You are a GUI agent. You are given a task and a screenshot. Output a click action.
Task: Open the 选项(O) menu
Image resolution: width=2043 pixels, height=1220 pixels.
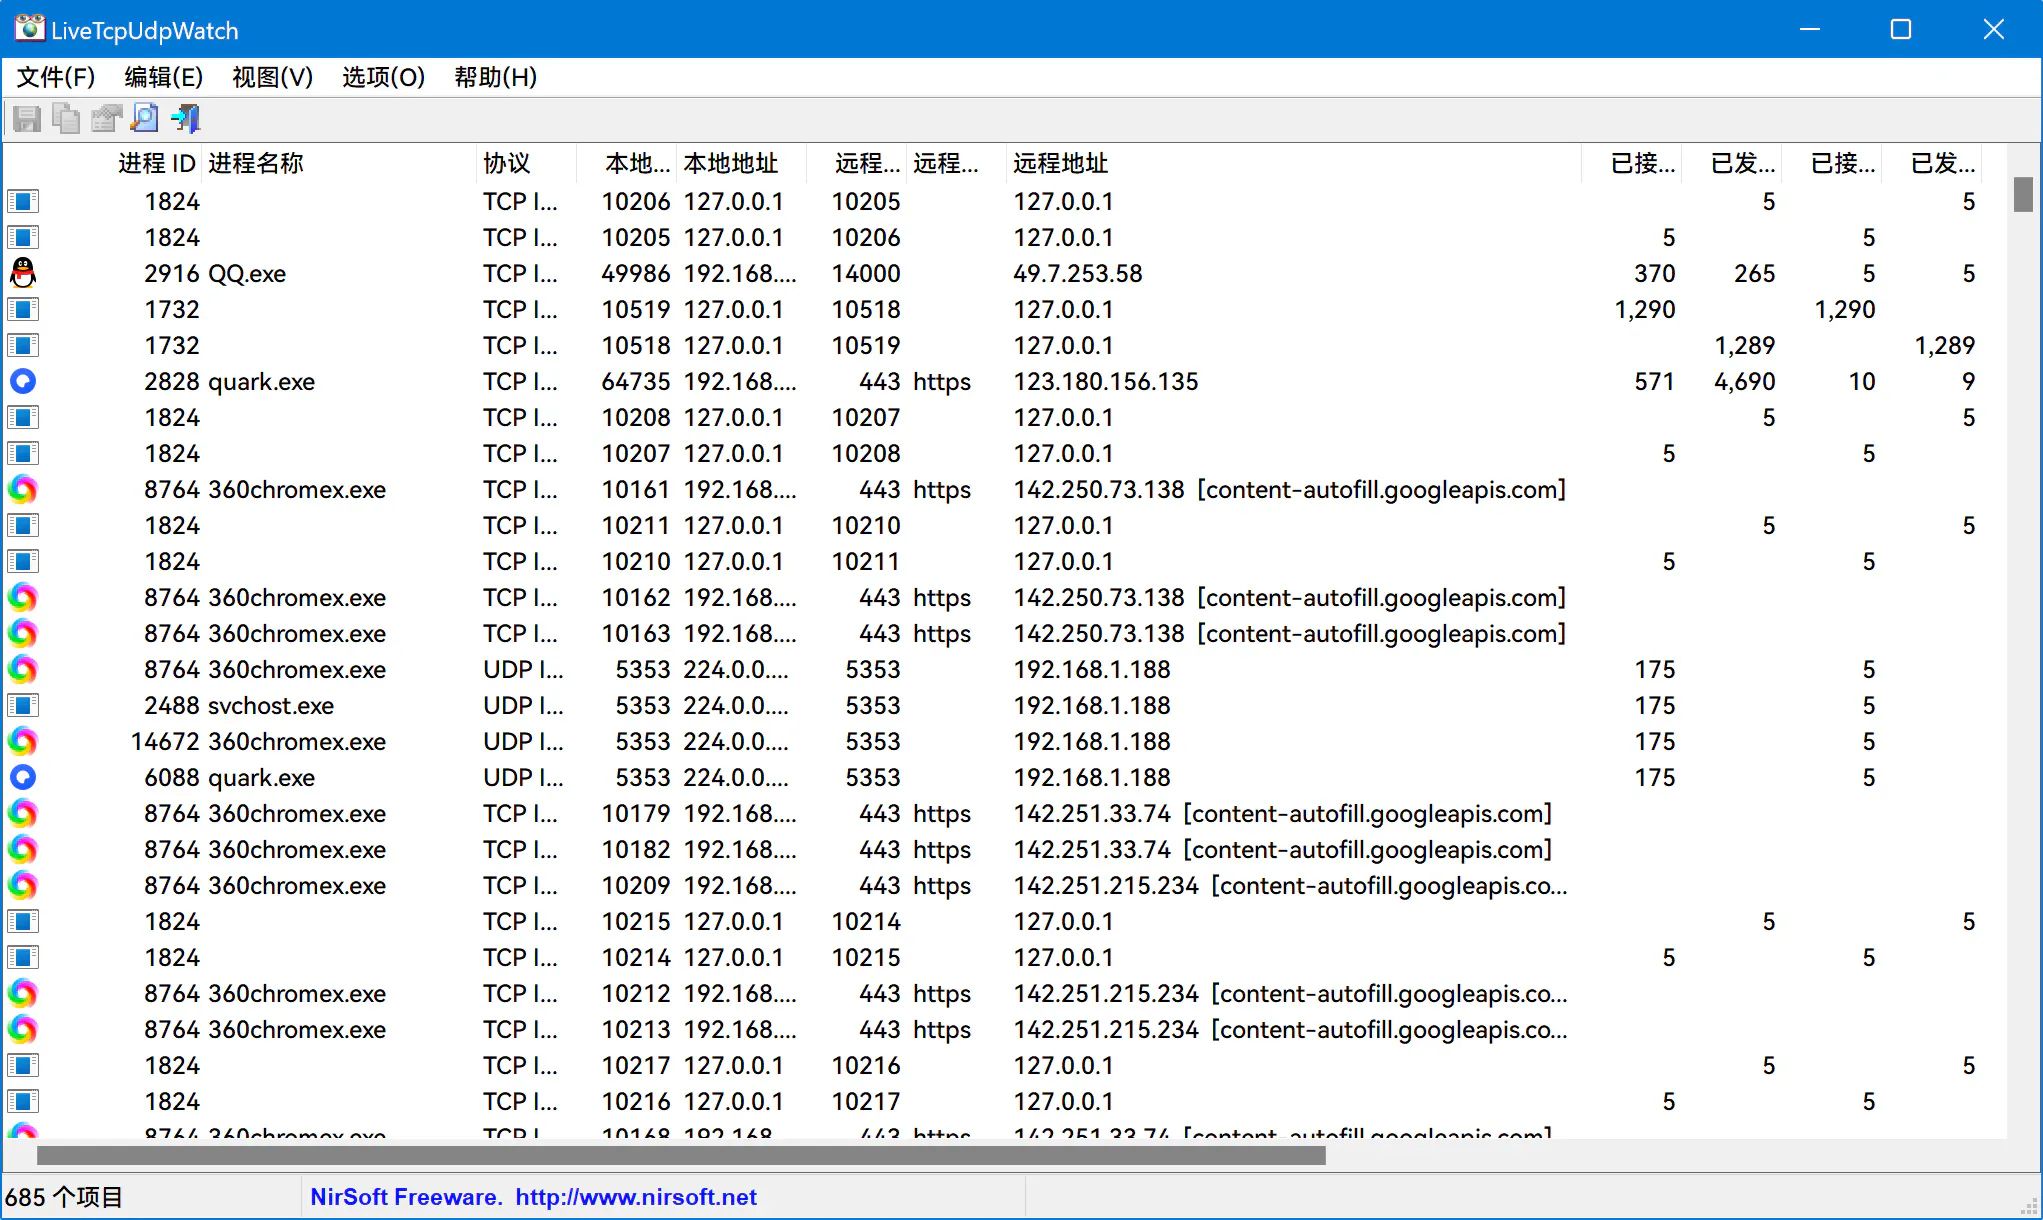coord(383,77)
